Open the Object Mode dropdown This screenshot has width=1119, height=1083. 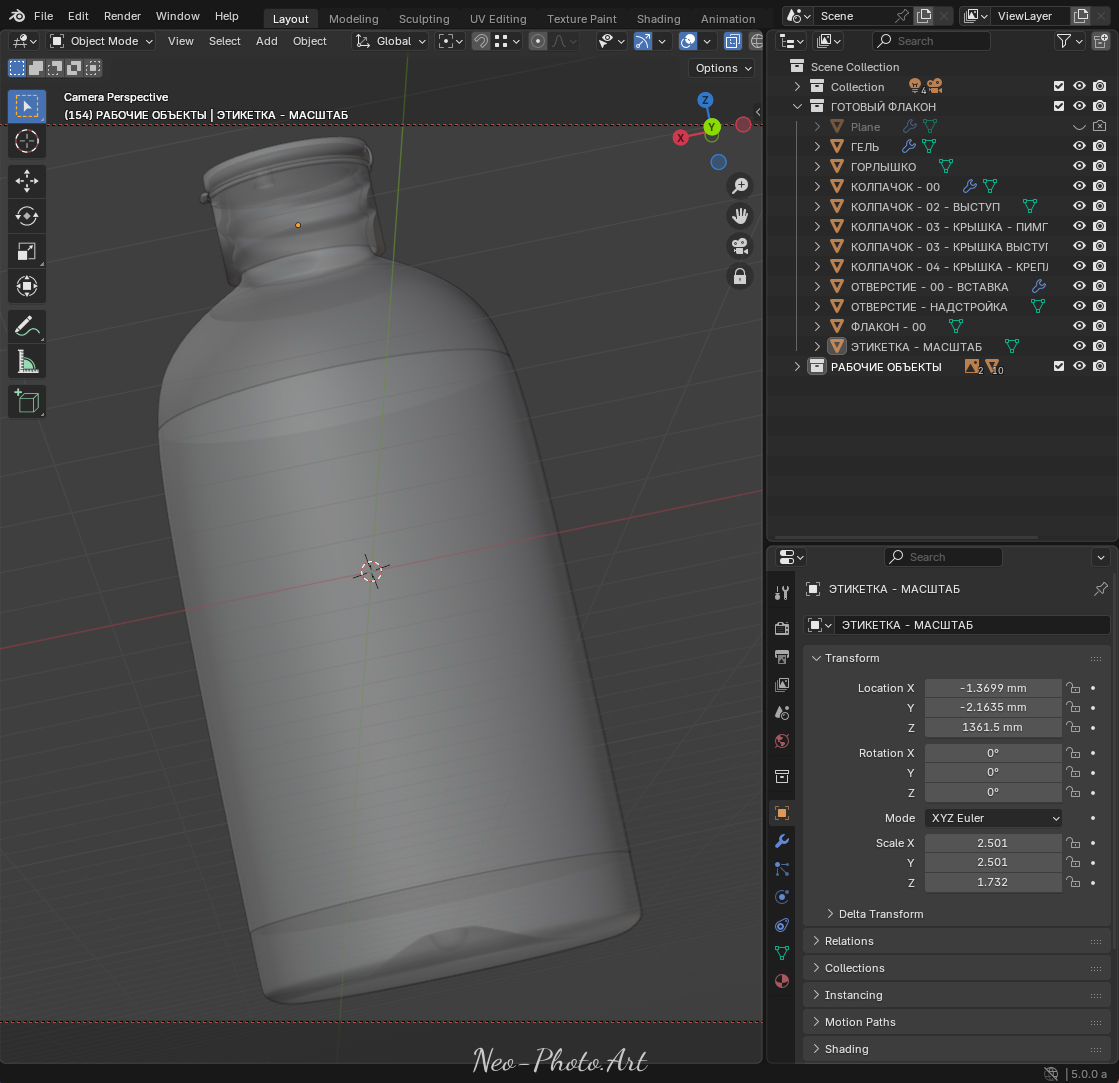101,41
